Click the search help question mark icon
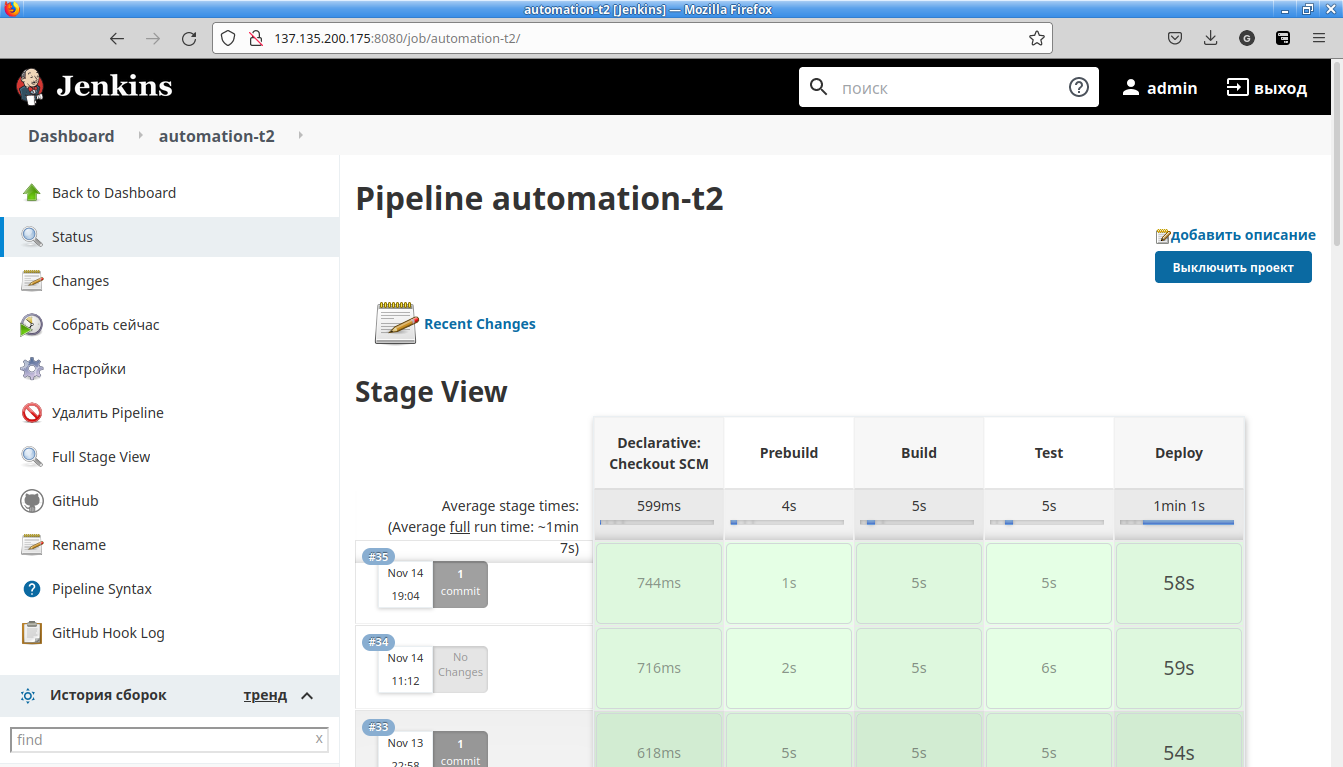The image size is (1343, 767). point(1079,87)
